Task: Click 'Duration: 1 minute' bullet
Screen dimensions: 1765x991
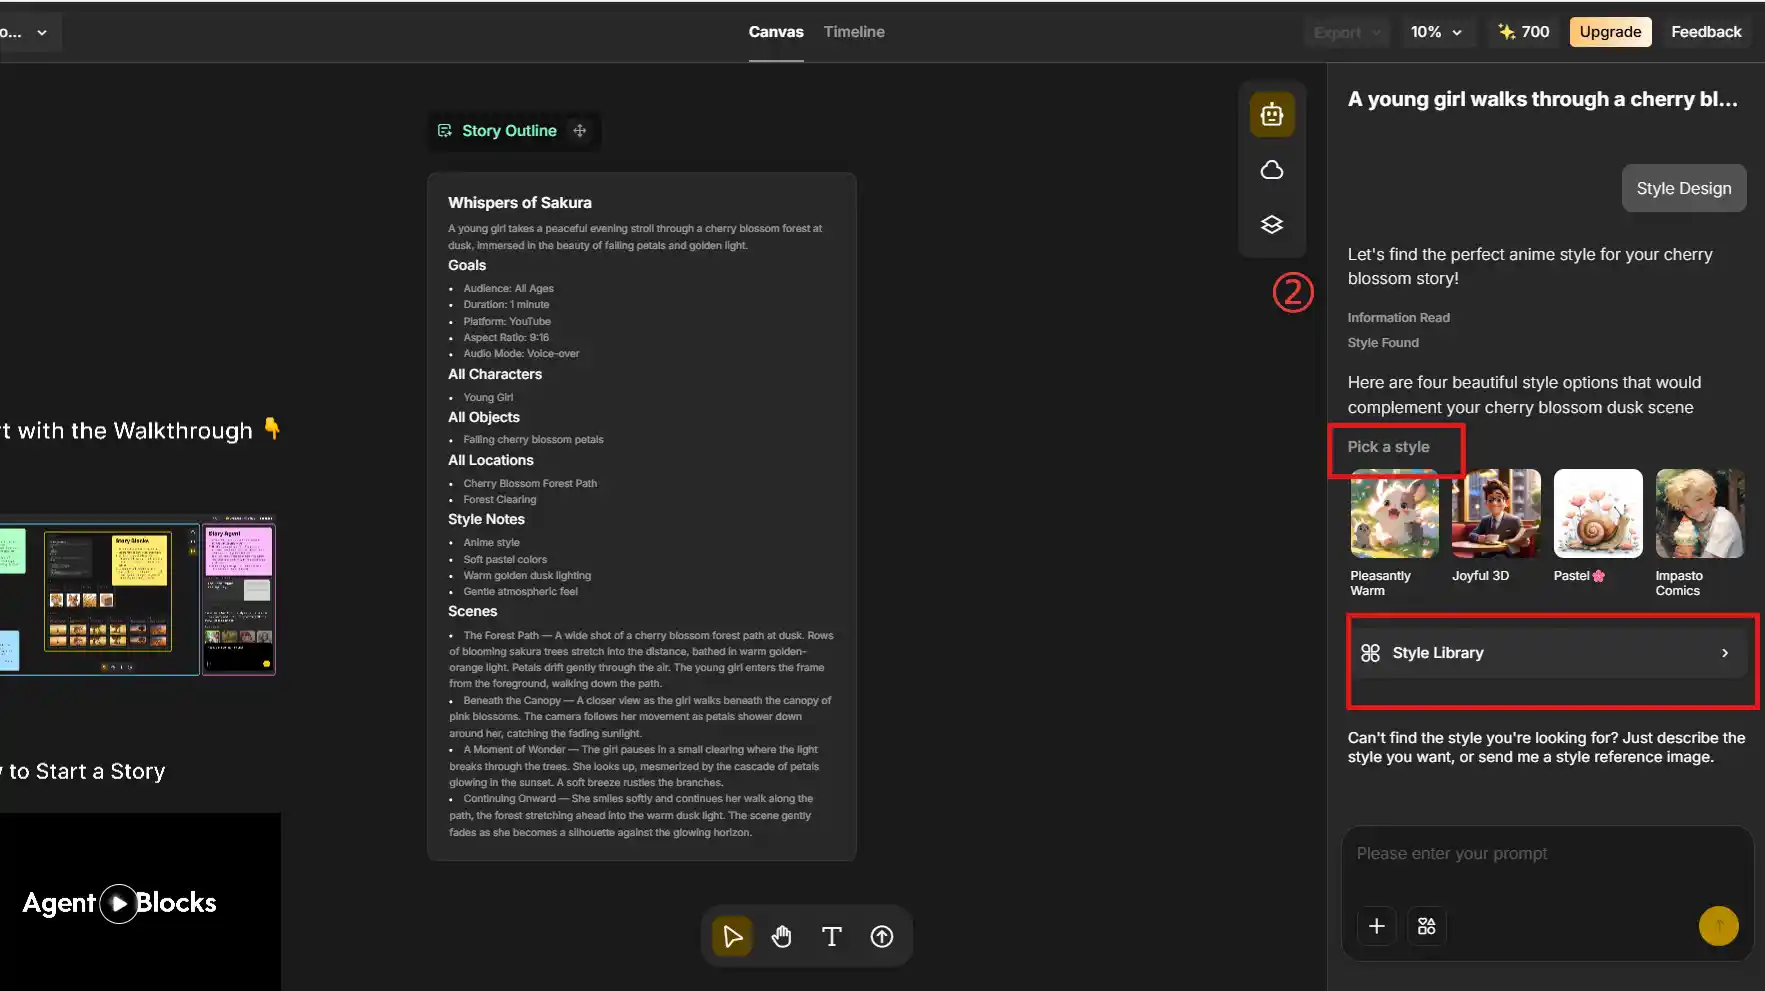Action: 506,305
